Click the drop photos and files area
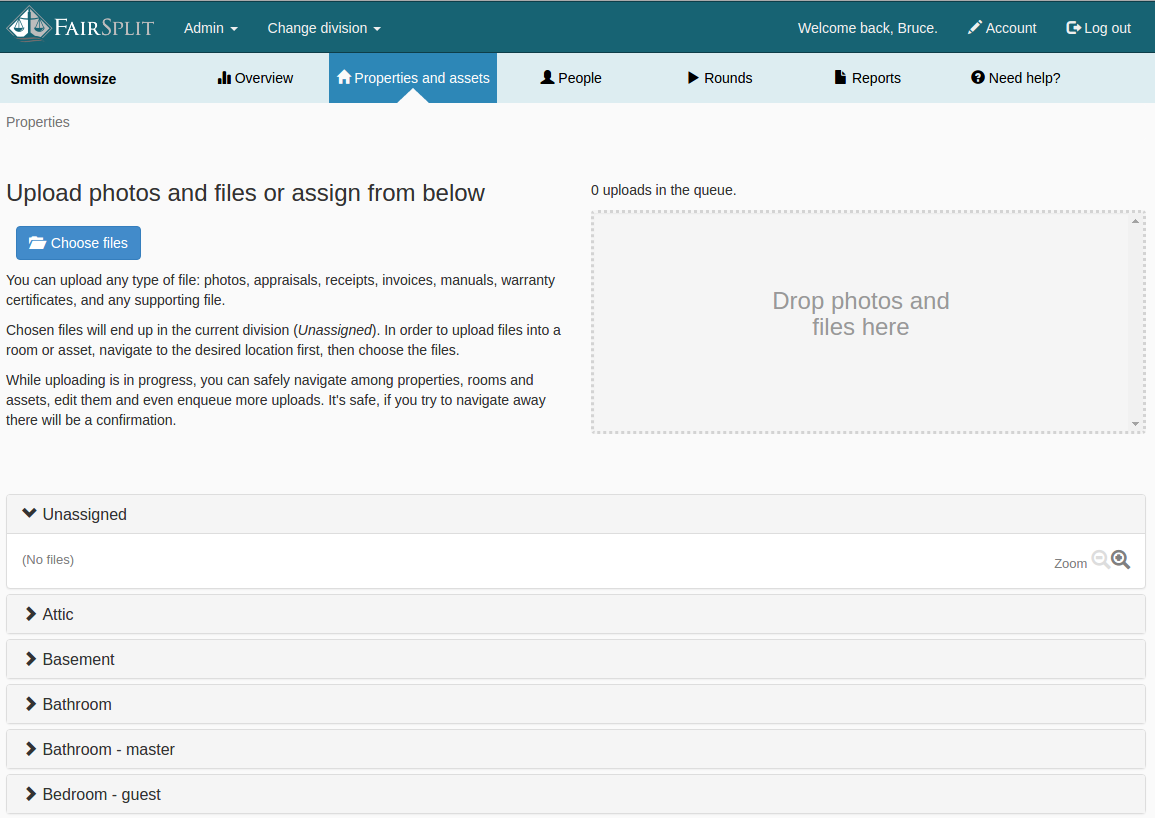Screen dimensions: 1155x818 [860, 322]
